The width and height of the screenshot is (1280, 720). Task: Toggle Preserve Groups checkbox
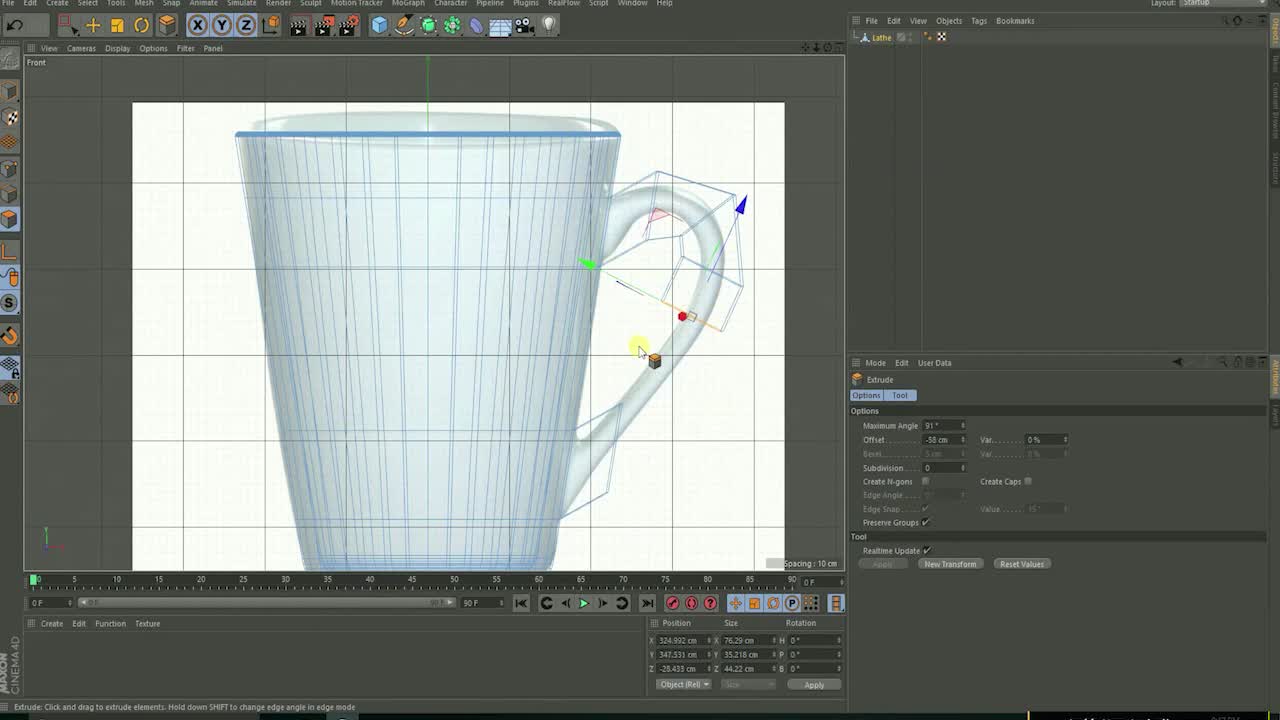[925, 523]
